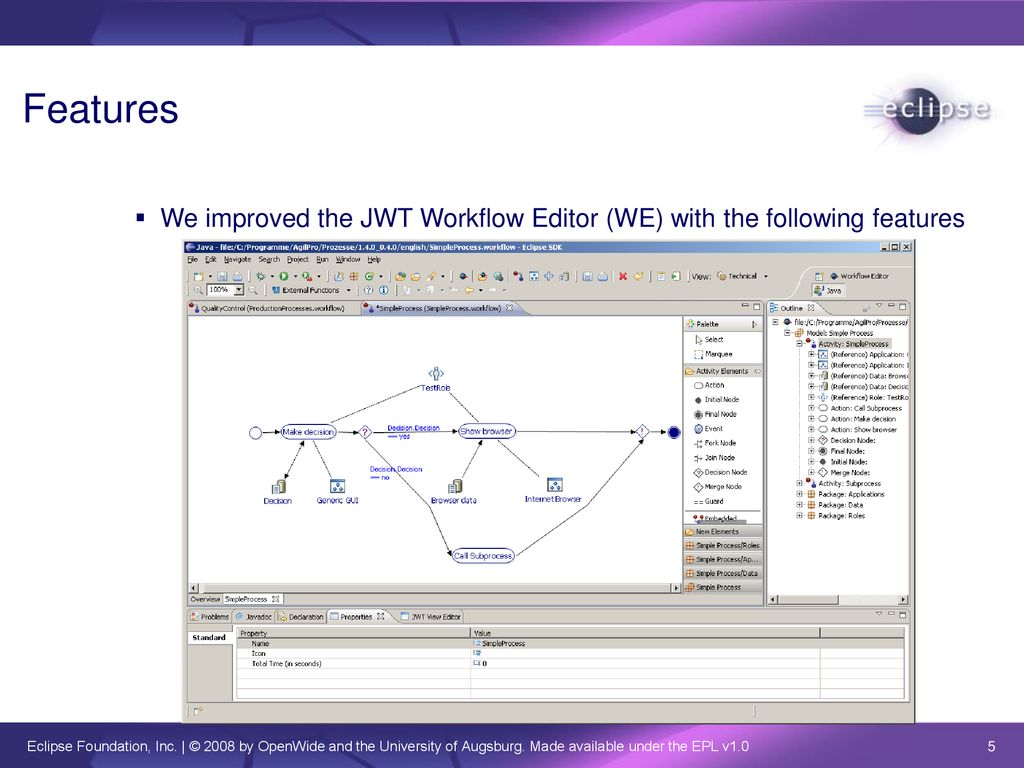Choose the Guard palette tool
This screenshot has width=1024, height=768.
click(x=709, y=502)
